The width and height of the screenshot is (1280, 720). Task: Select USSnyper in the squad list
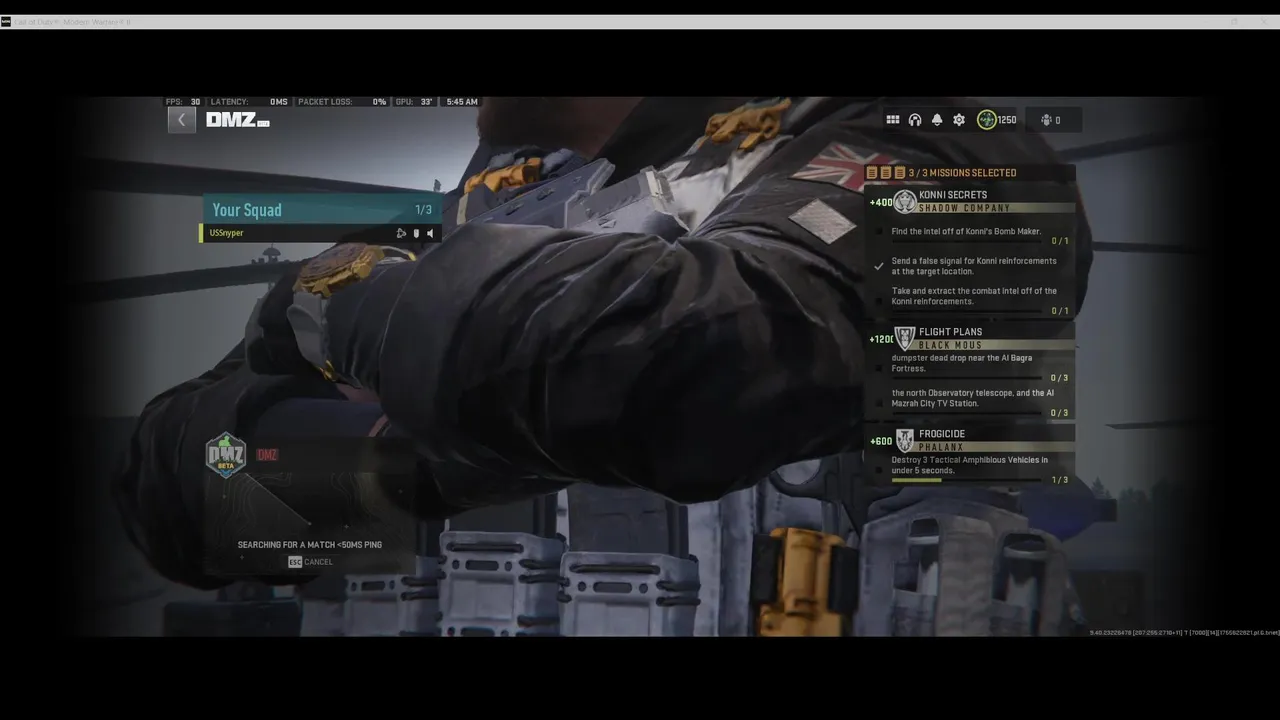(x=320, y=233)
